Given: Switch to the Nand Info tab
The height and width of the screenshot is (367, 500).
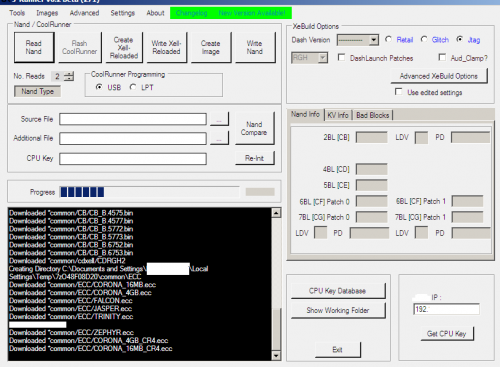Looking at the screenshot, I should click(305, 114).
